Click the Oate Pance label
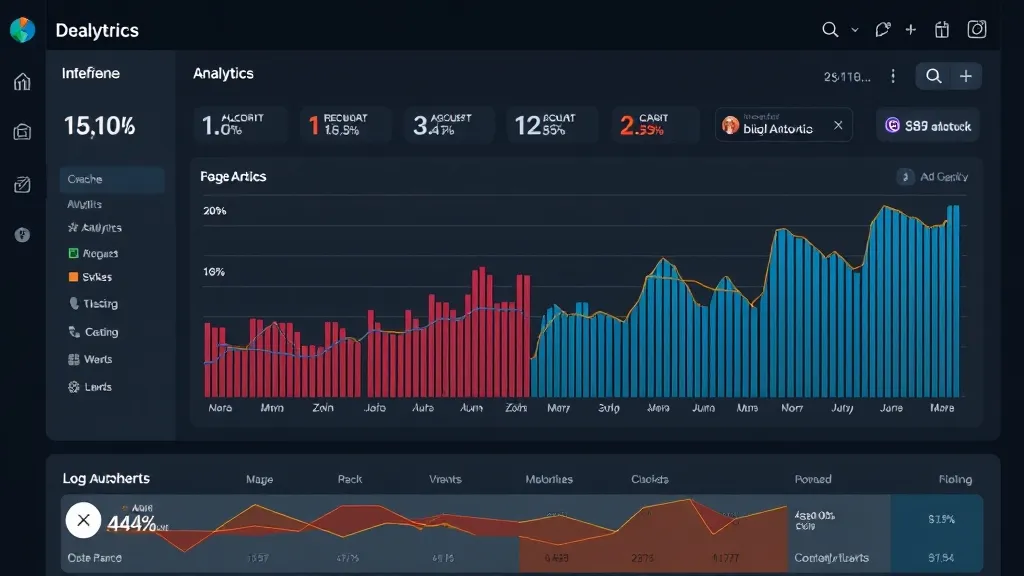Viewport: 1024px width, 576px height. coord(95,558)
